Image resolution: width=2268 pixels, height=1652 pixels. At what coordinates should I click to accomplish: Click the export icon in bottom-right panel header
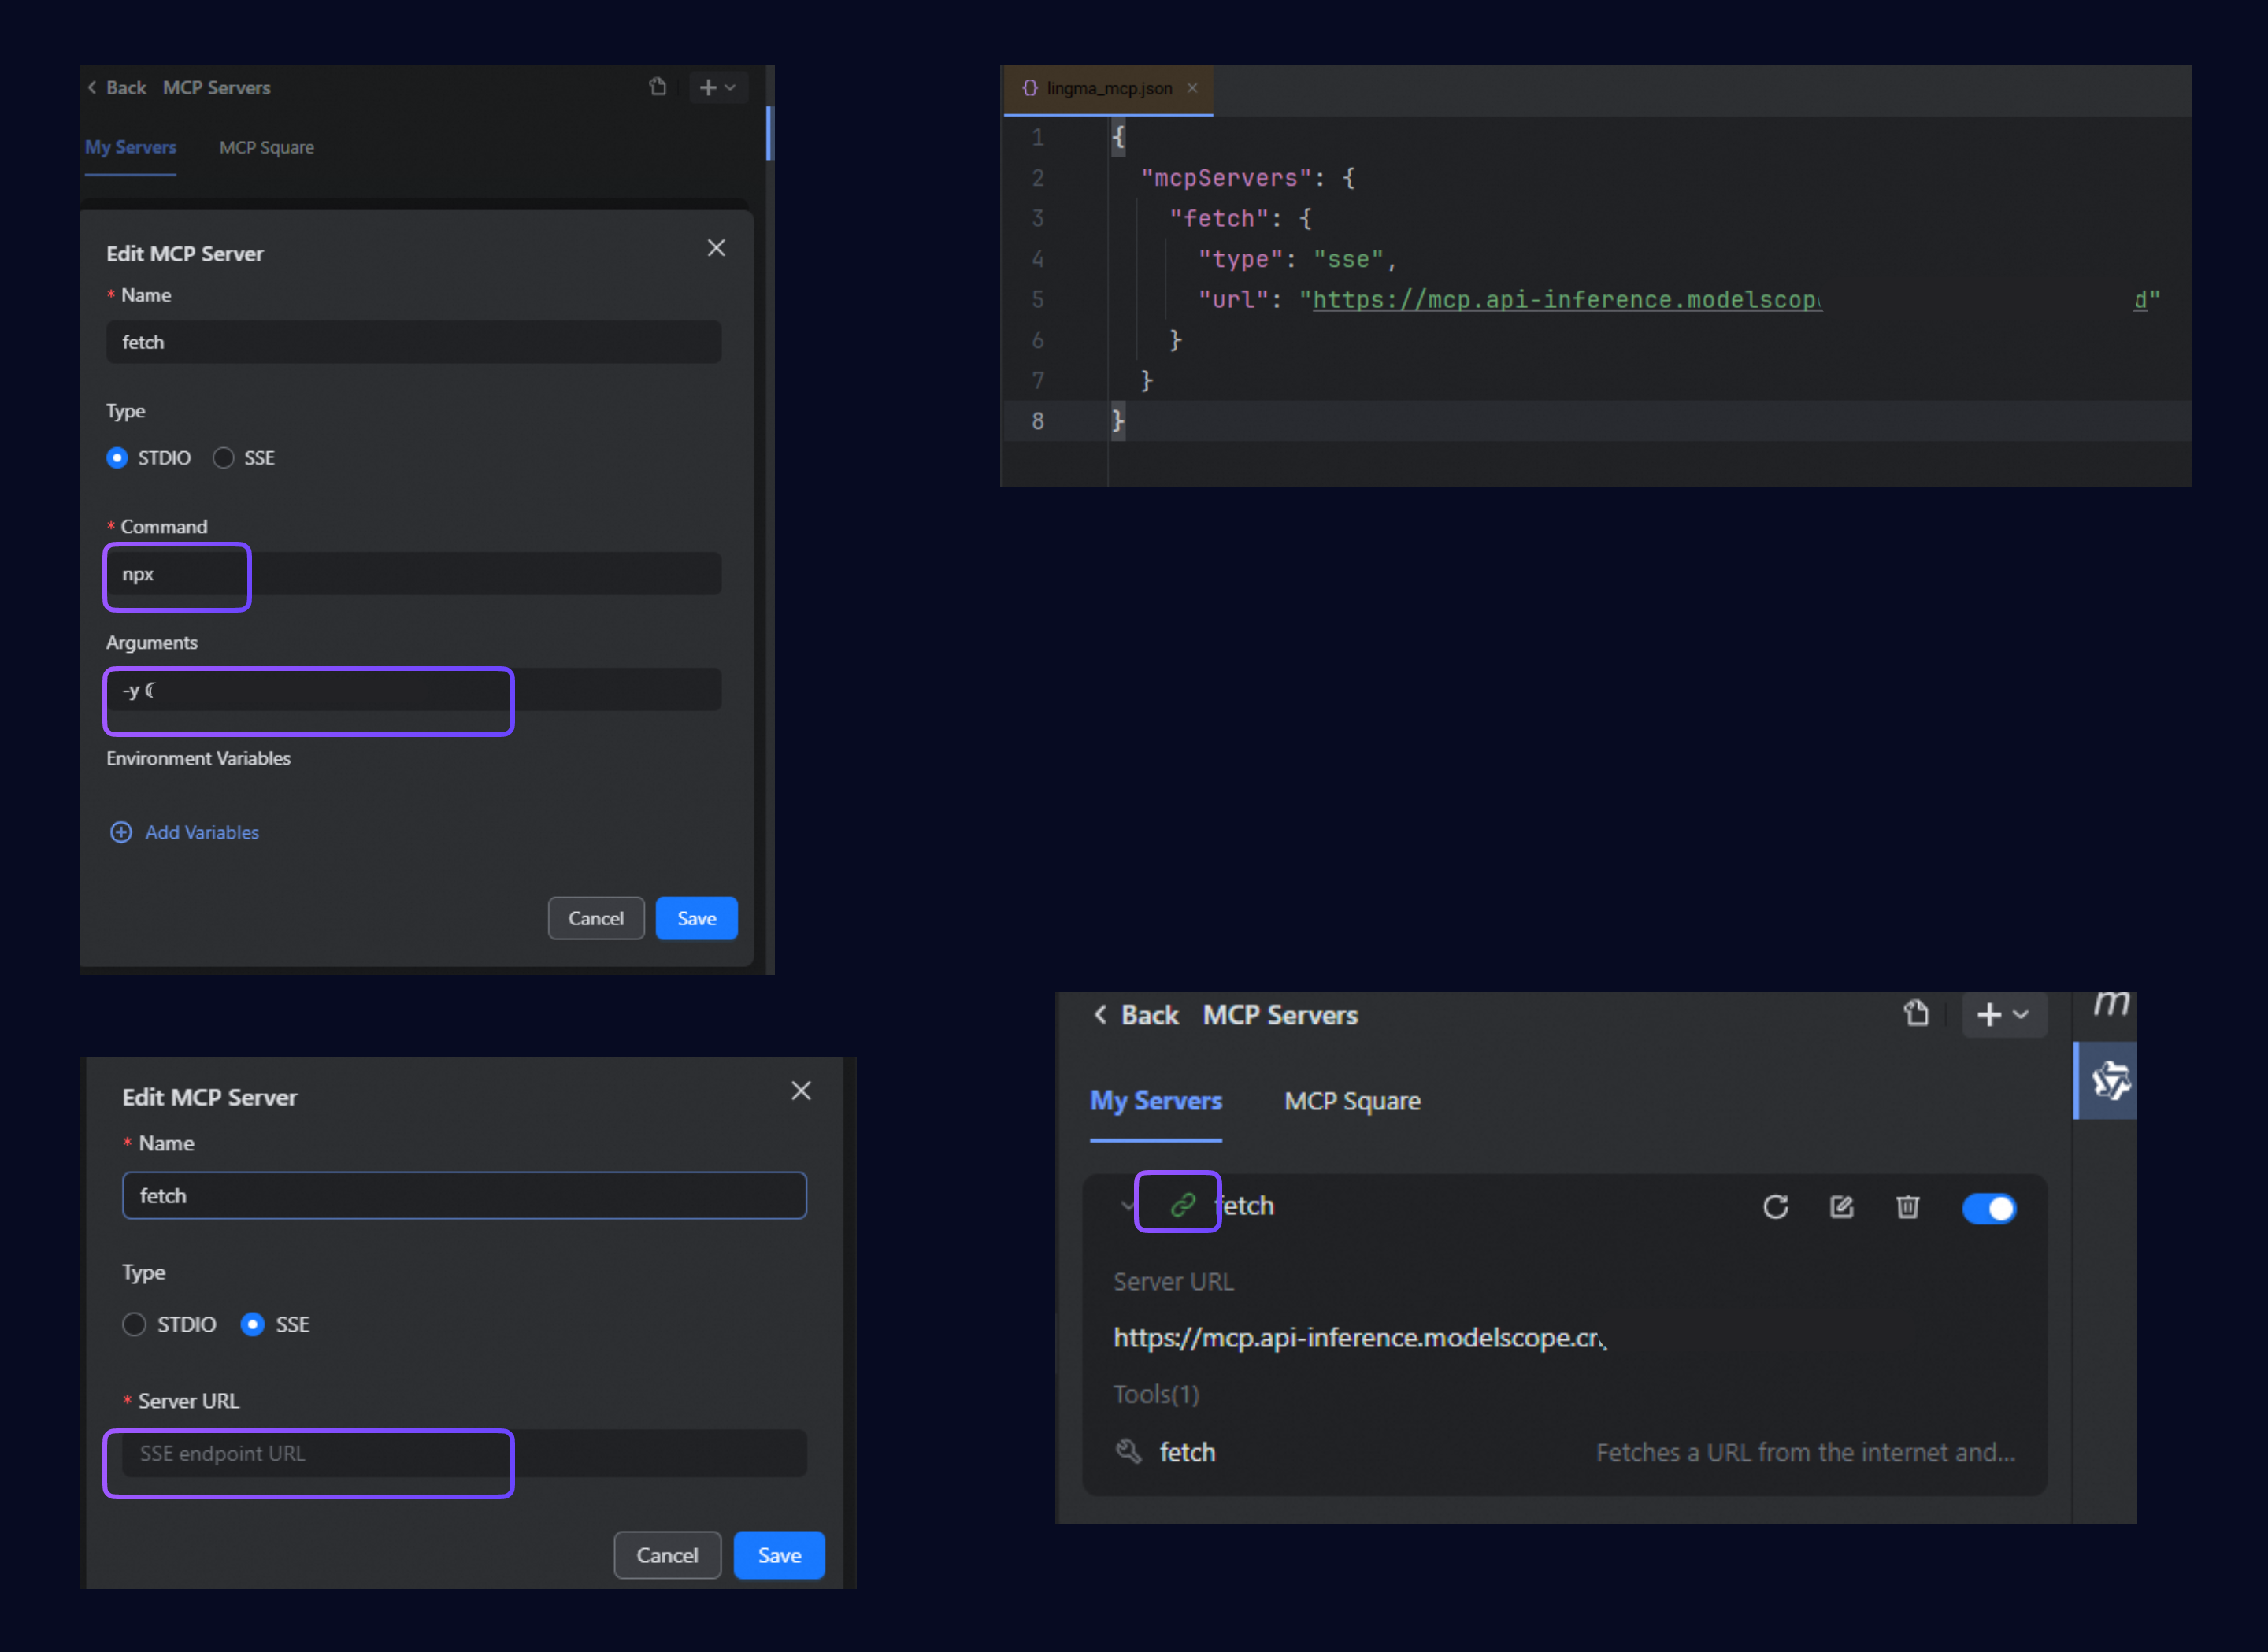coord(1915,1013)
